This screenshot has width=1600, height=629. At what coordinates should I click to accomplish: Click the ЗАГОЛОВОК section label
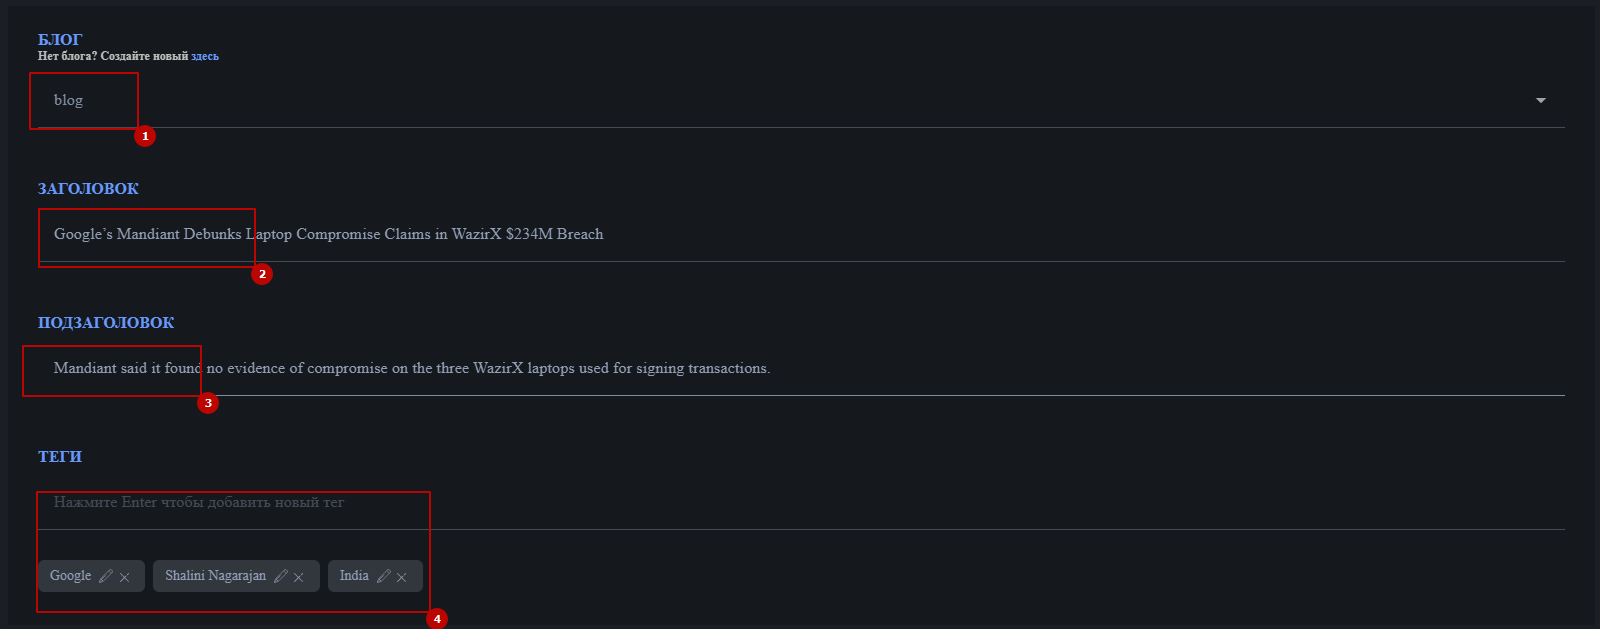[x=88, y=189]
